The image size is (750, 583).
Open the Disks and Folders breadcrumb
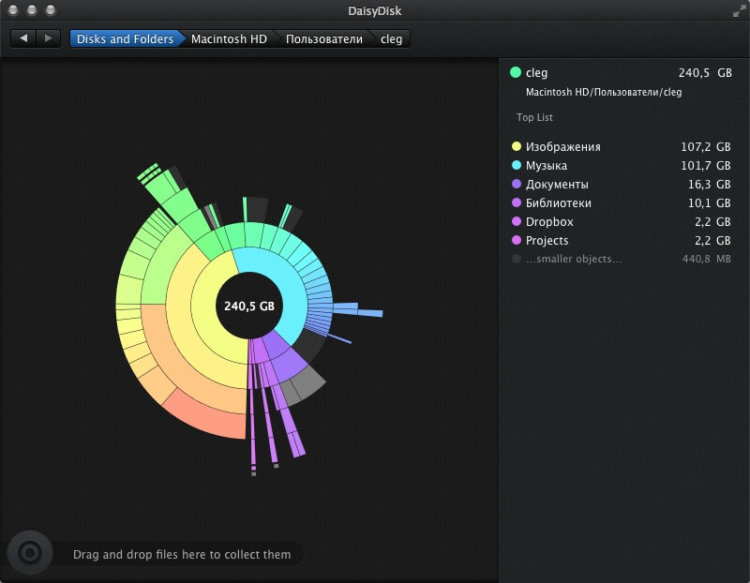pos(125,39)
